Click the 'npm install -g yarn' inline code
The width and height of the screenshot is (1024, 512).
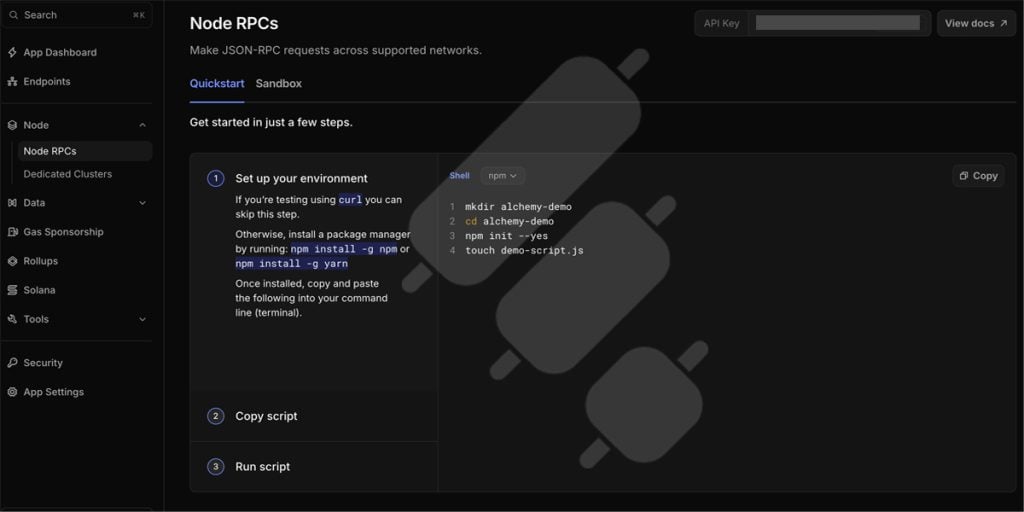coord(291,264)
